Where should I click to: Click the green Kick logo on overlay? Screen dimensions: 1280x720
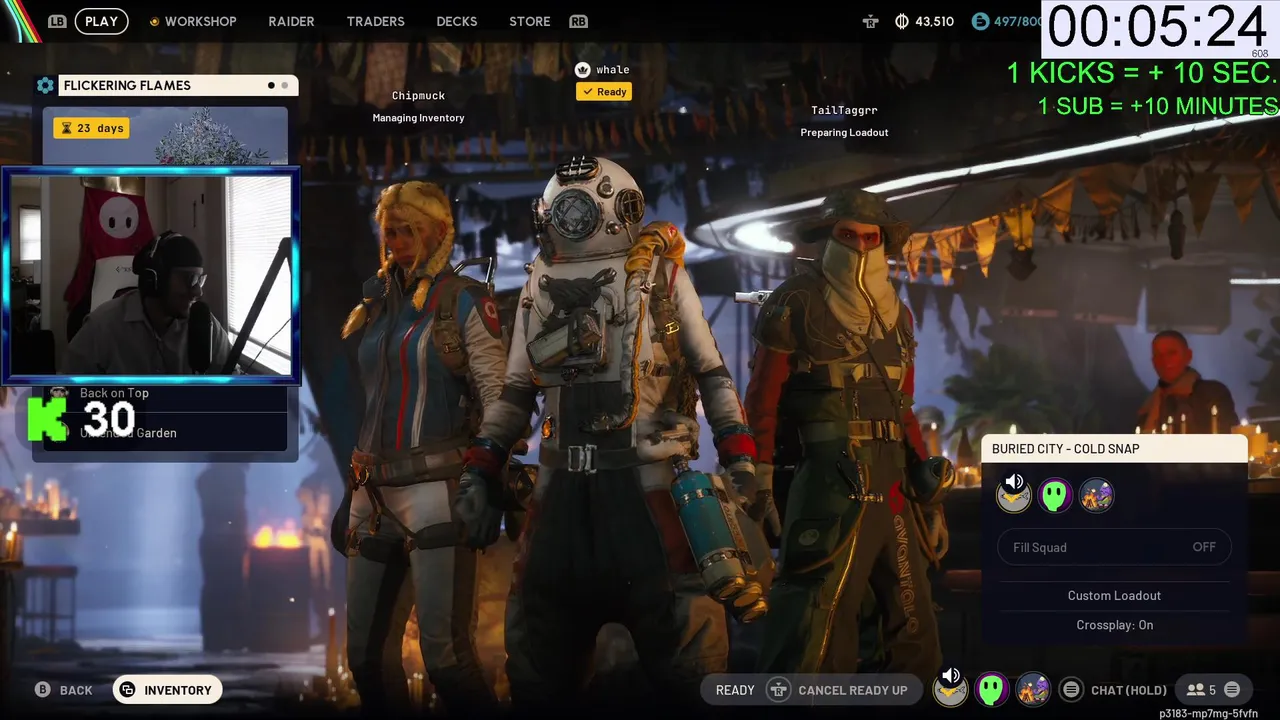tap(47, 419)
